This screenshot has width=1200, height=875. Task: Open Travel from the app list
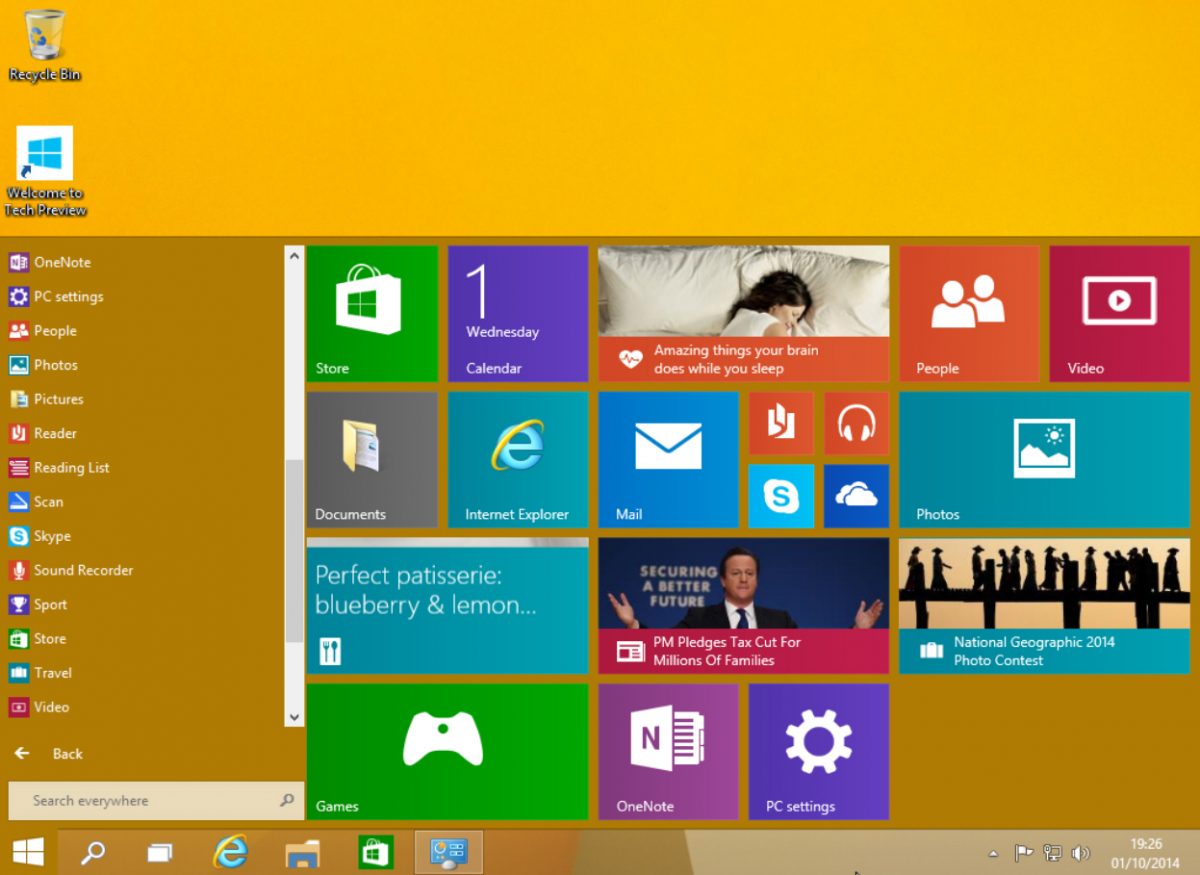point(52,672)
